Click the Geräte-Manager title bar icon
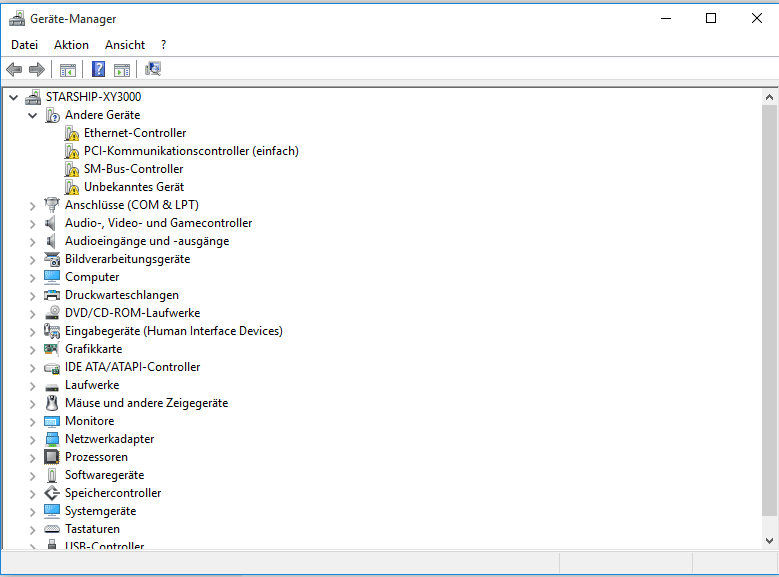779x577 pixels. coord(17,19)
